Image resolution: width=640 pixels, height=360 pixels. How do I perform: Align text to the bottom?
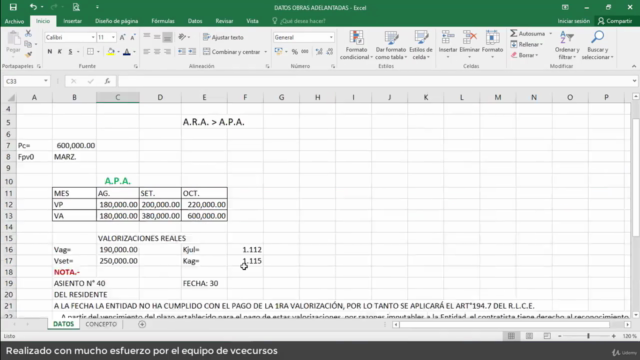pyautogui.click(x=167, y=37)
